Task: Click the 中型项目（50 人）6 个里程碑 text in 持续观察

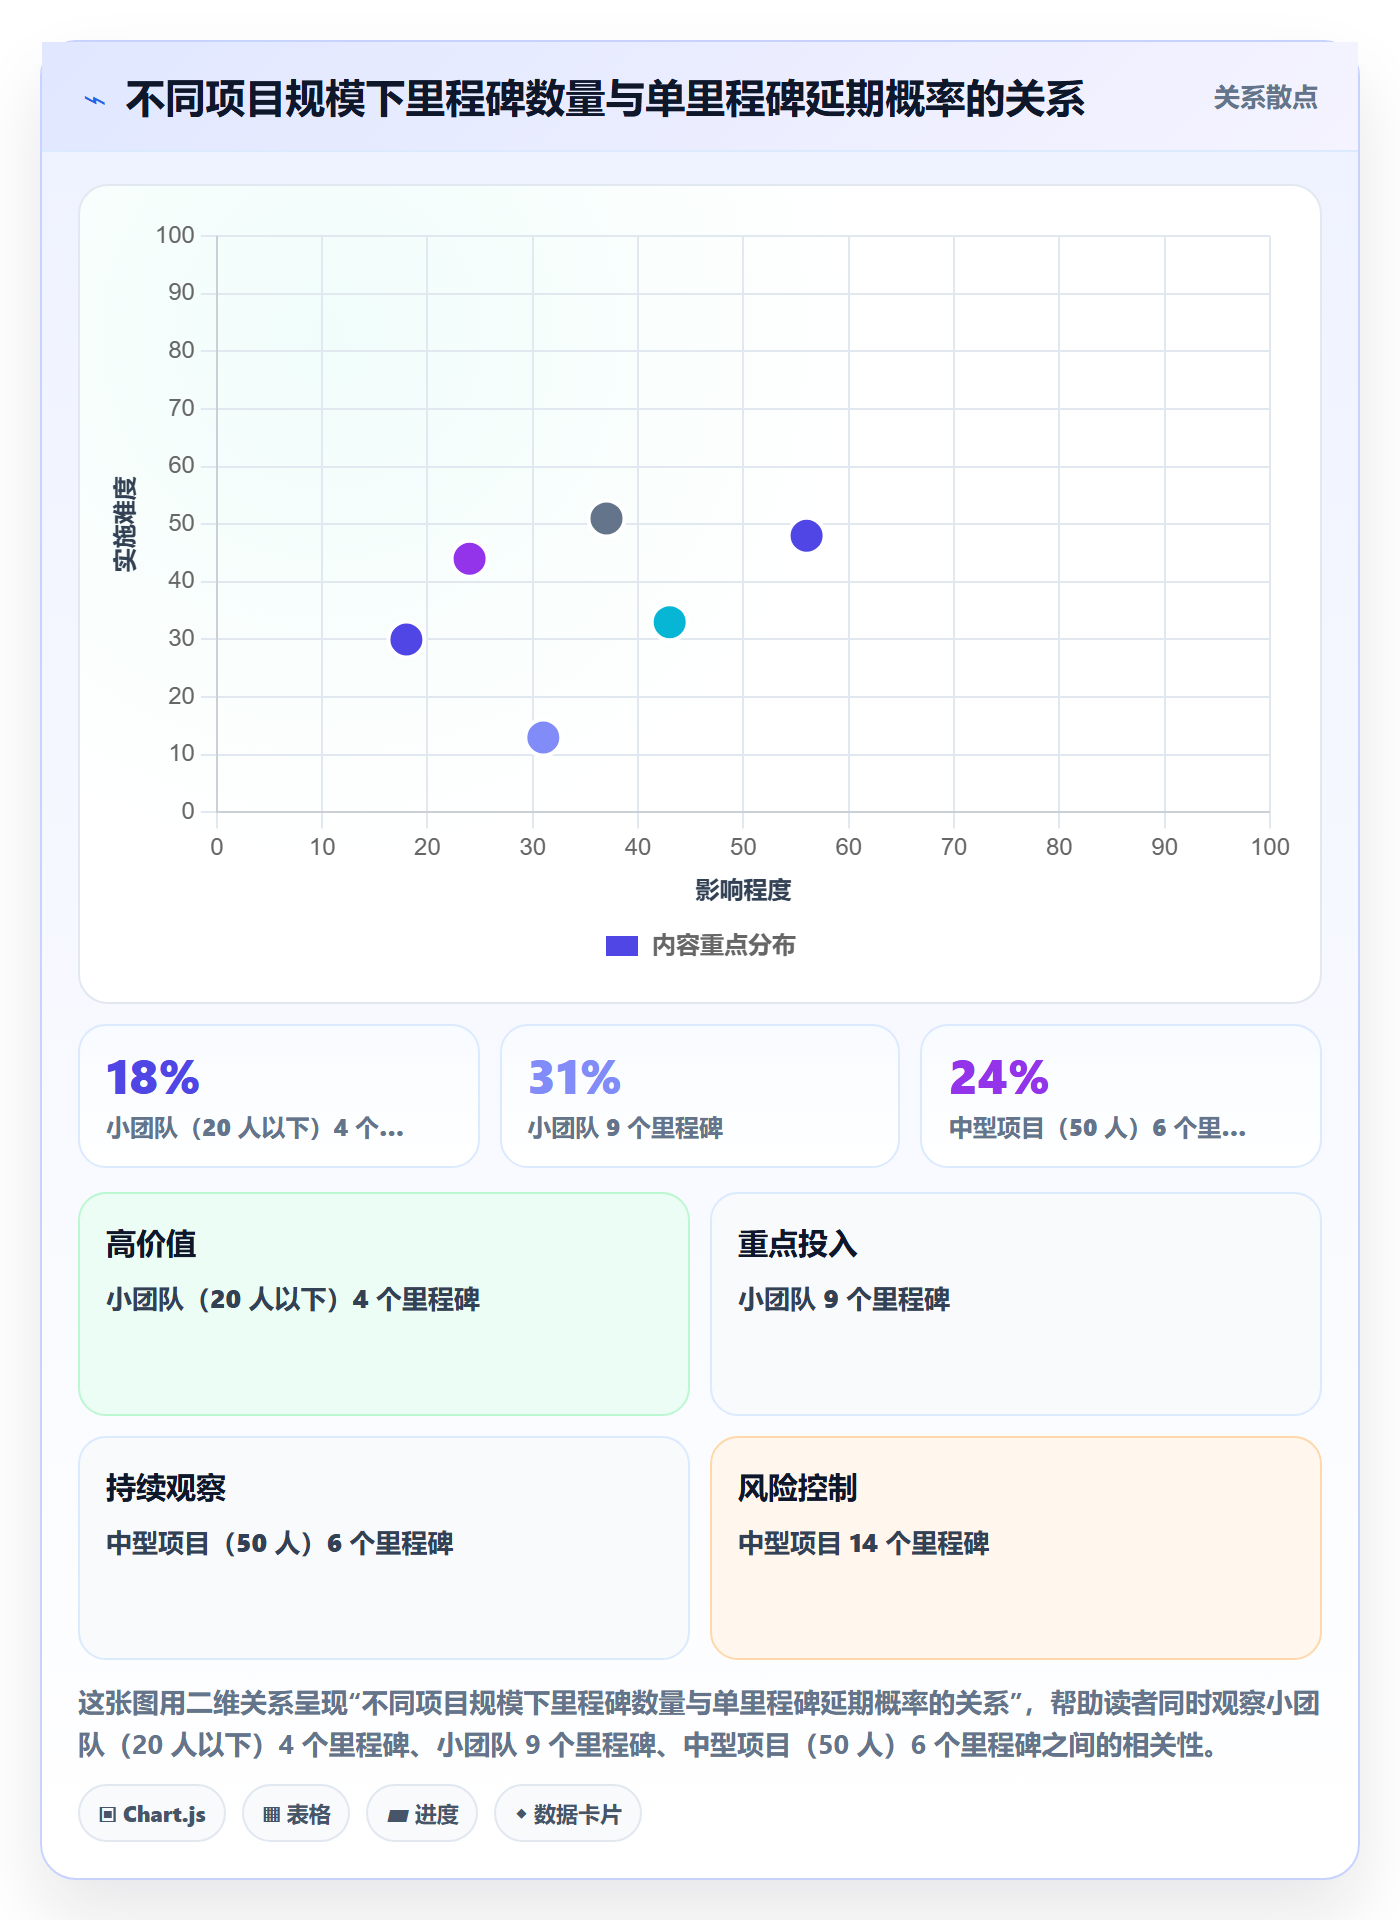Action: tap(280, 1543)
